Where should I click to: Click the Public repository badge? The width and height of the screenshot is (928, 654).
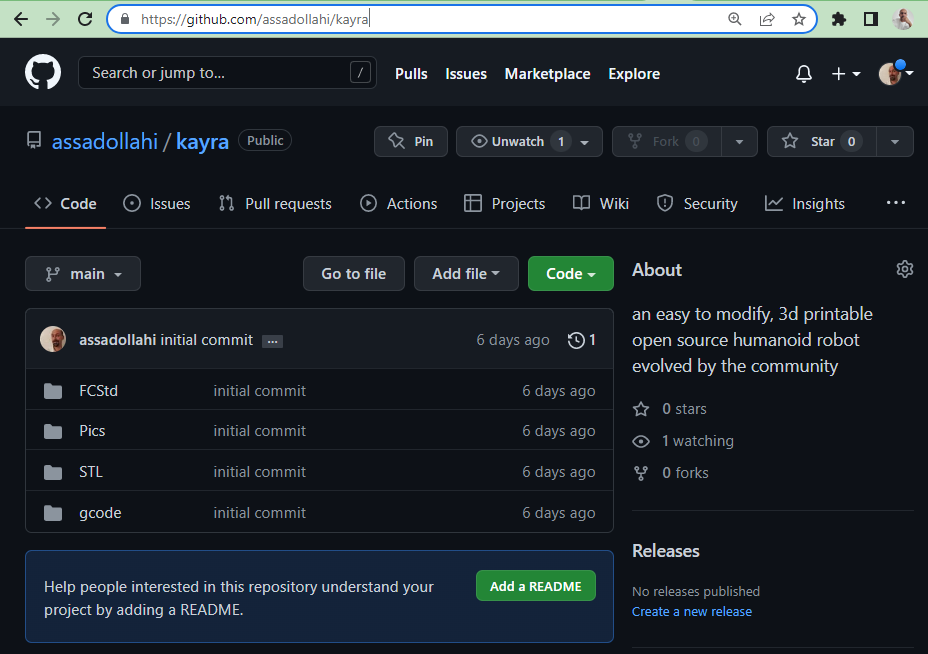click(x=265, y=140)
